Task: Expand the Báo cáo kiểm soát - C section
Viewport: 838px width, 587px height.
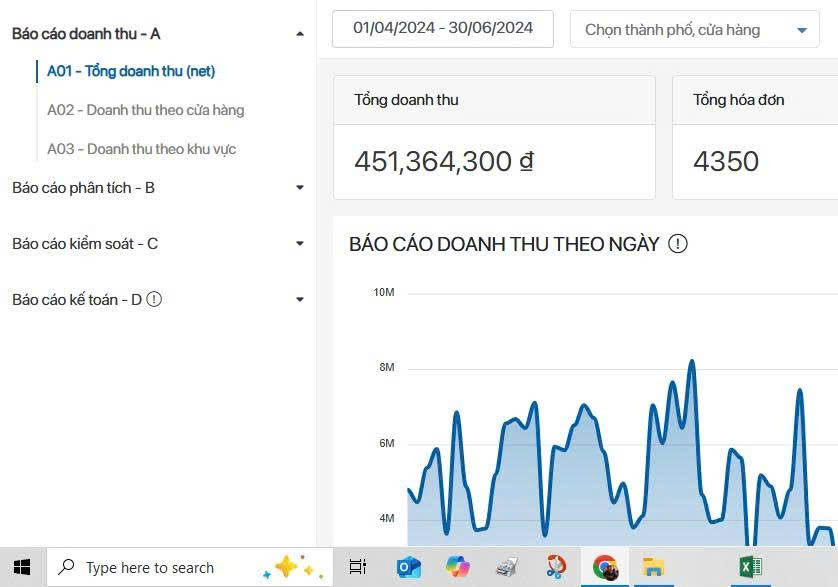Action: pos(299,243)
